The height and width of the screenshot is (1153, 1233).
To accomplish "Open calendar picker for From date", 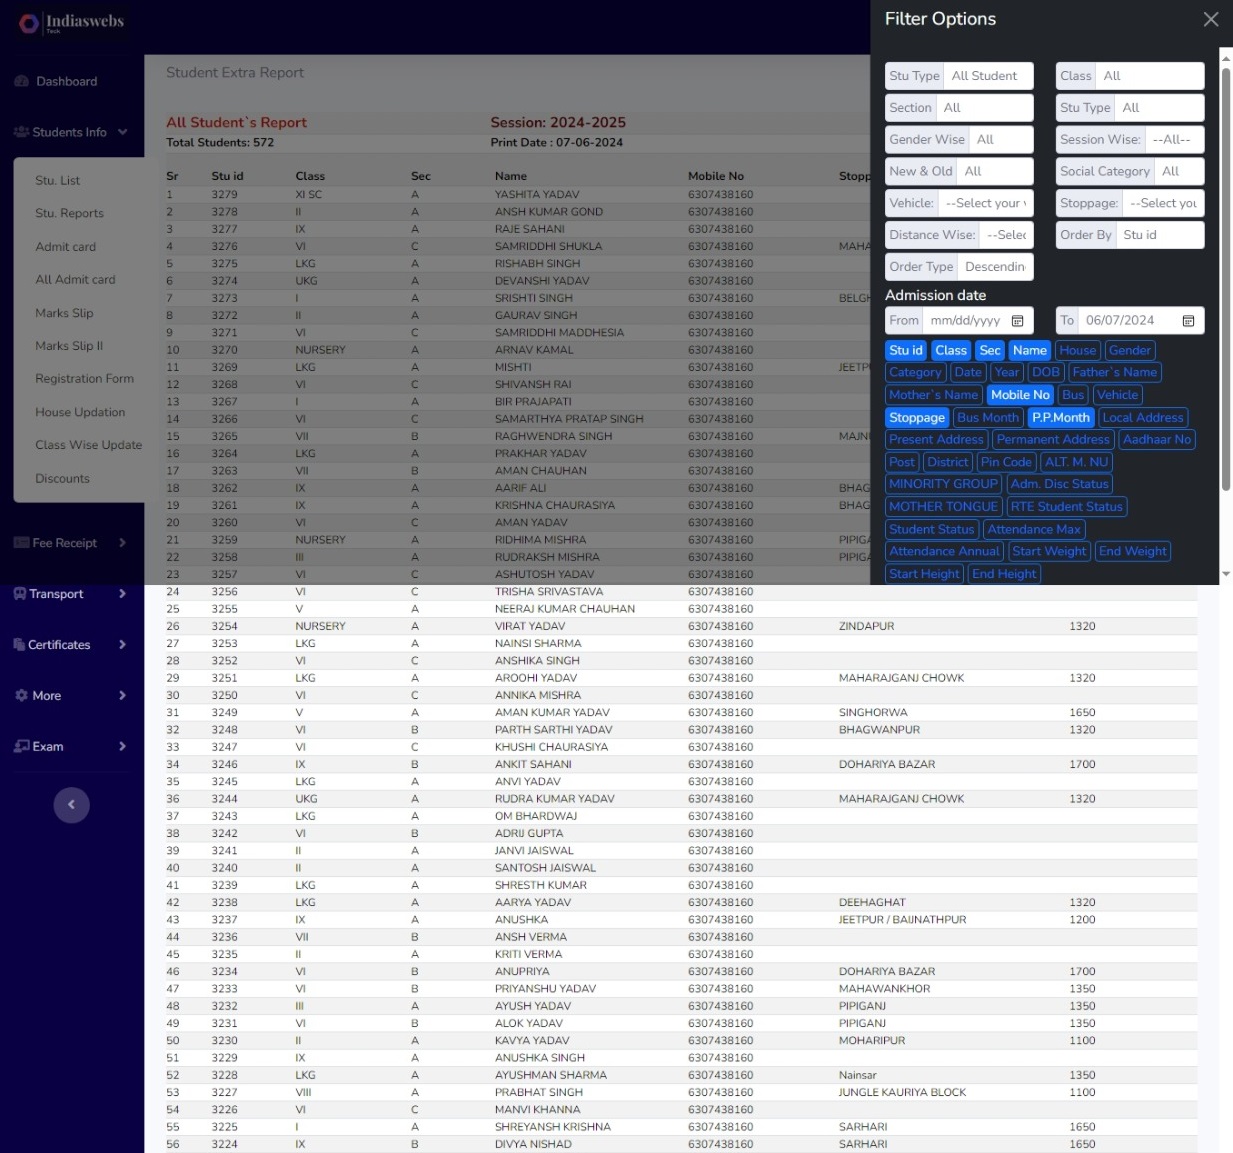I will [x=1017, y=321].
